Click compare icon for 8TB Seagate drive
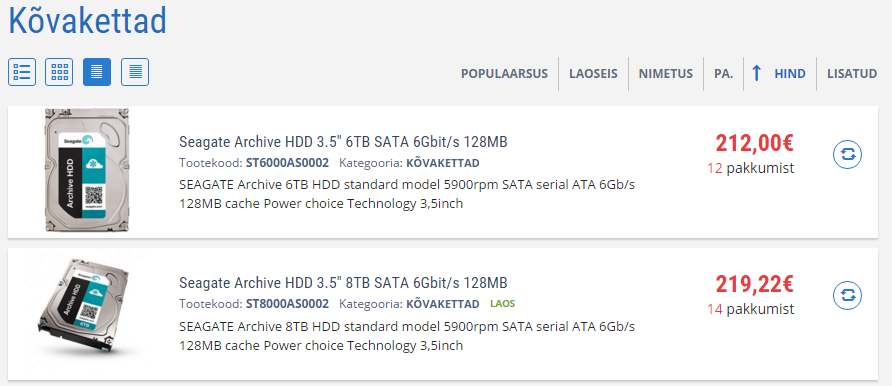This screenshot has height=386, width=892. pos(848,295)
